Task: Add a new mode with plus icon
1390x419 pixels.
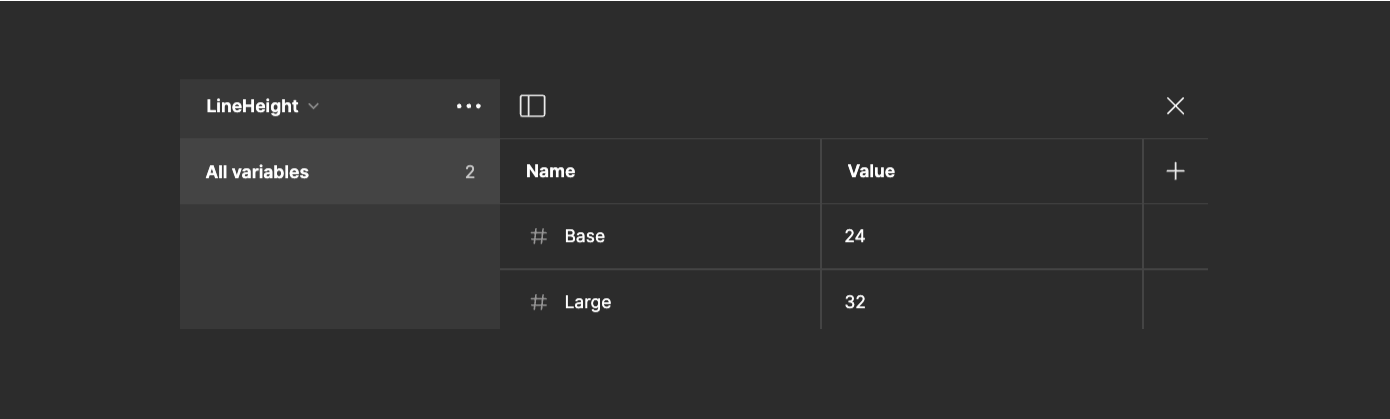Action: (x=1175, y=172)
